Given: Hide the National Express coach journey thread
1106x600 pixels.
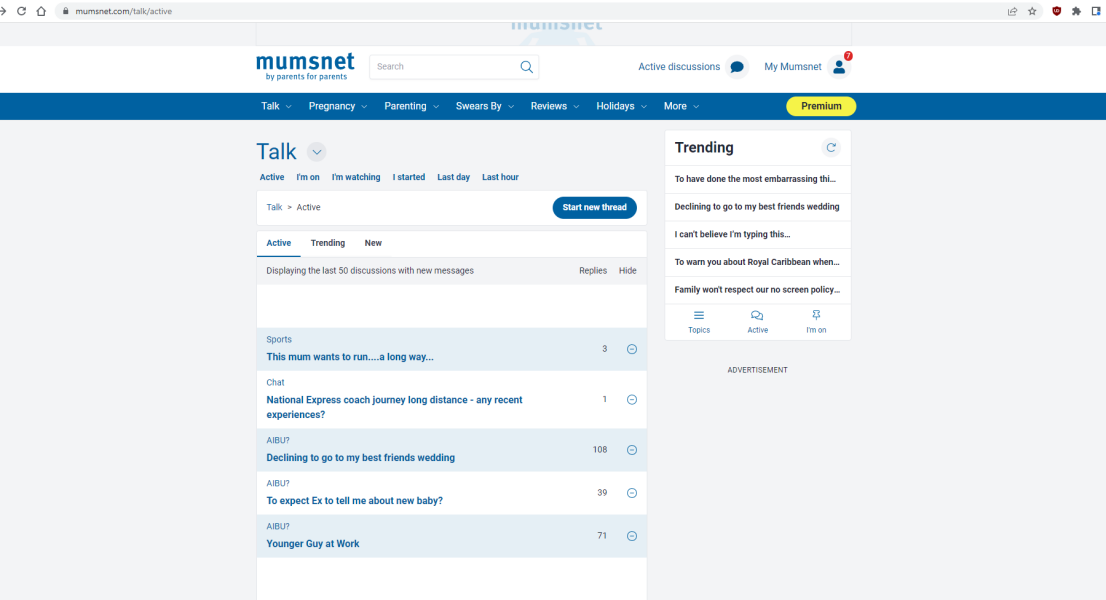Looking at the screenshot, I should click(x=631, y=399).
